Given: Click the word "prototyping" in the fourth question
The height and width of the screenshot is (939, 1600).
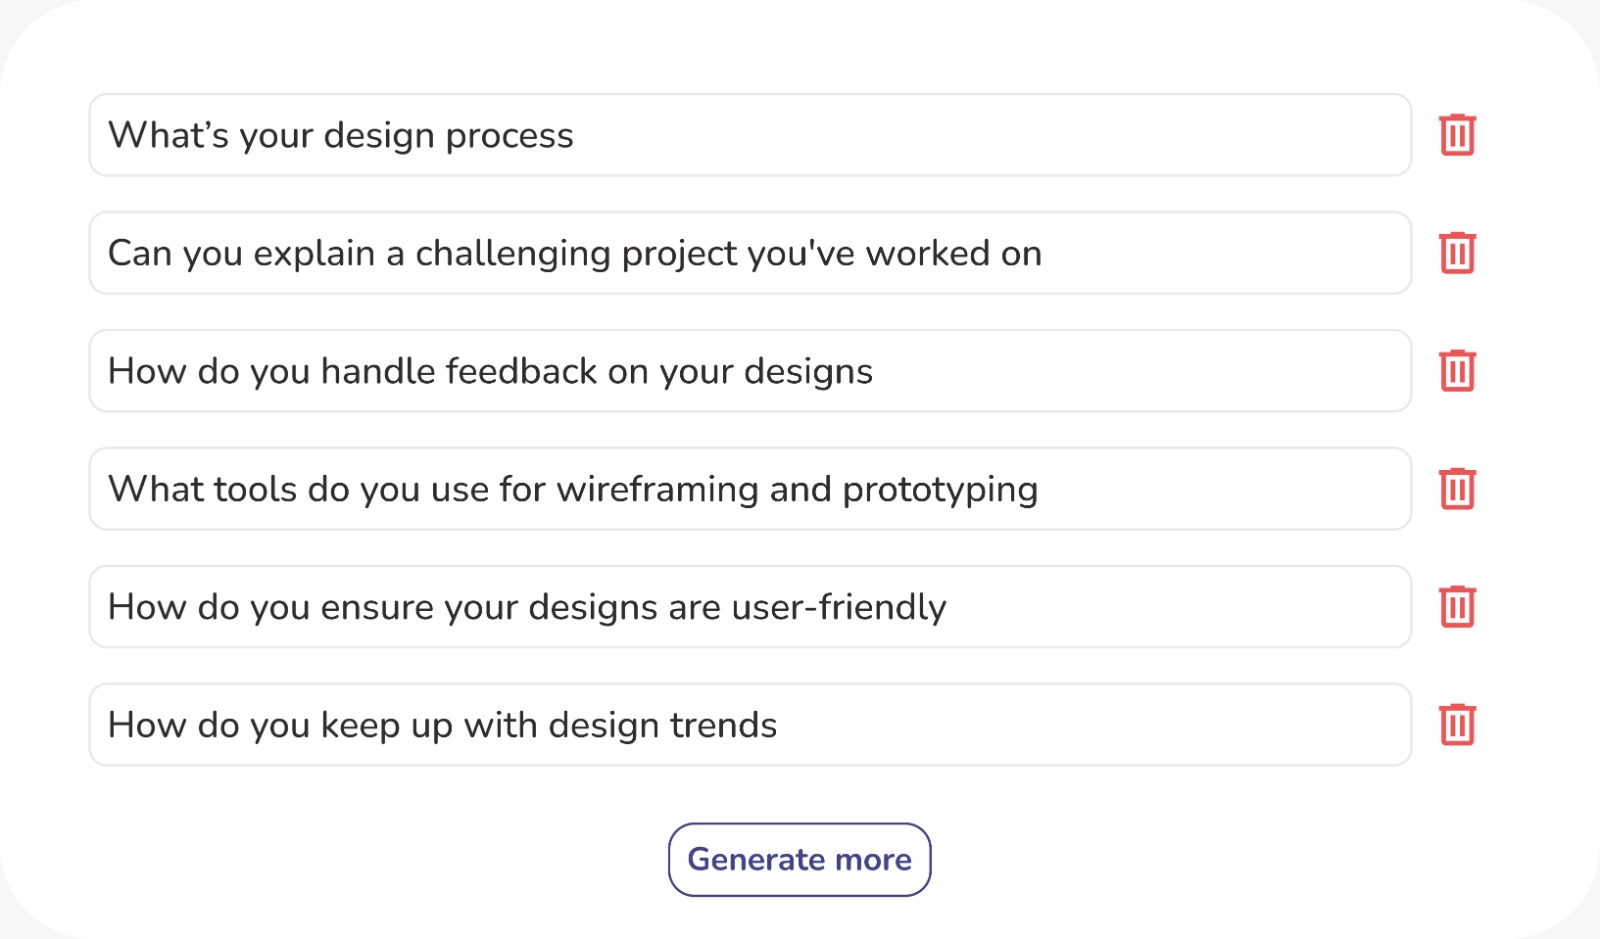Looking at the screenshot, I should [x=940, y=490].
